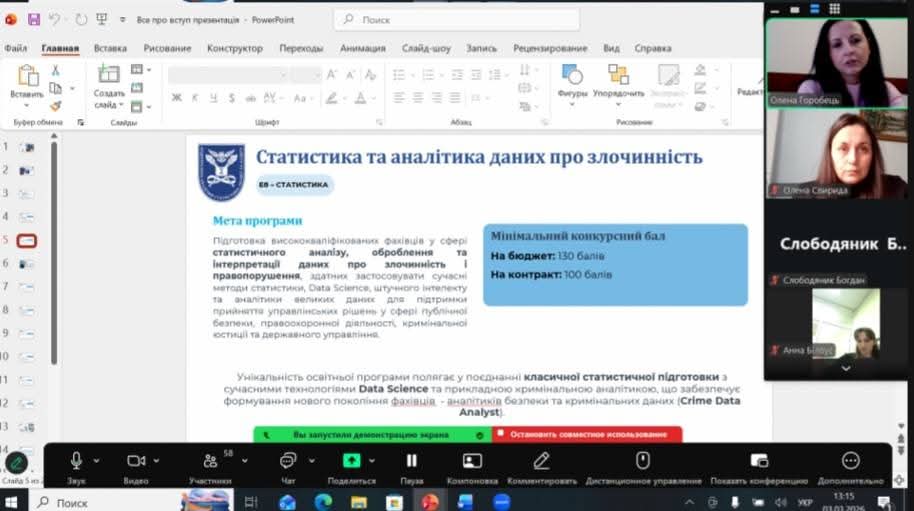Click the Дистанционное управление mouse icon

(643, 460)
